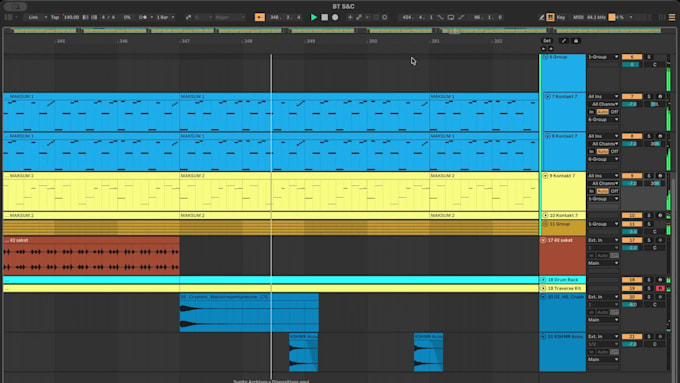Toggle the Lock Envelopes icon
The width and height of the screenshot is (680, 383).
pyautogui.click(x=576, y=41)
